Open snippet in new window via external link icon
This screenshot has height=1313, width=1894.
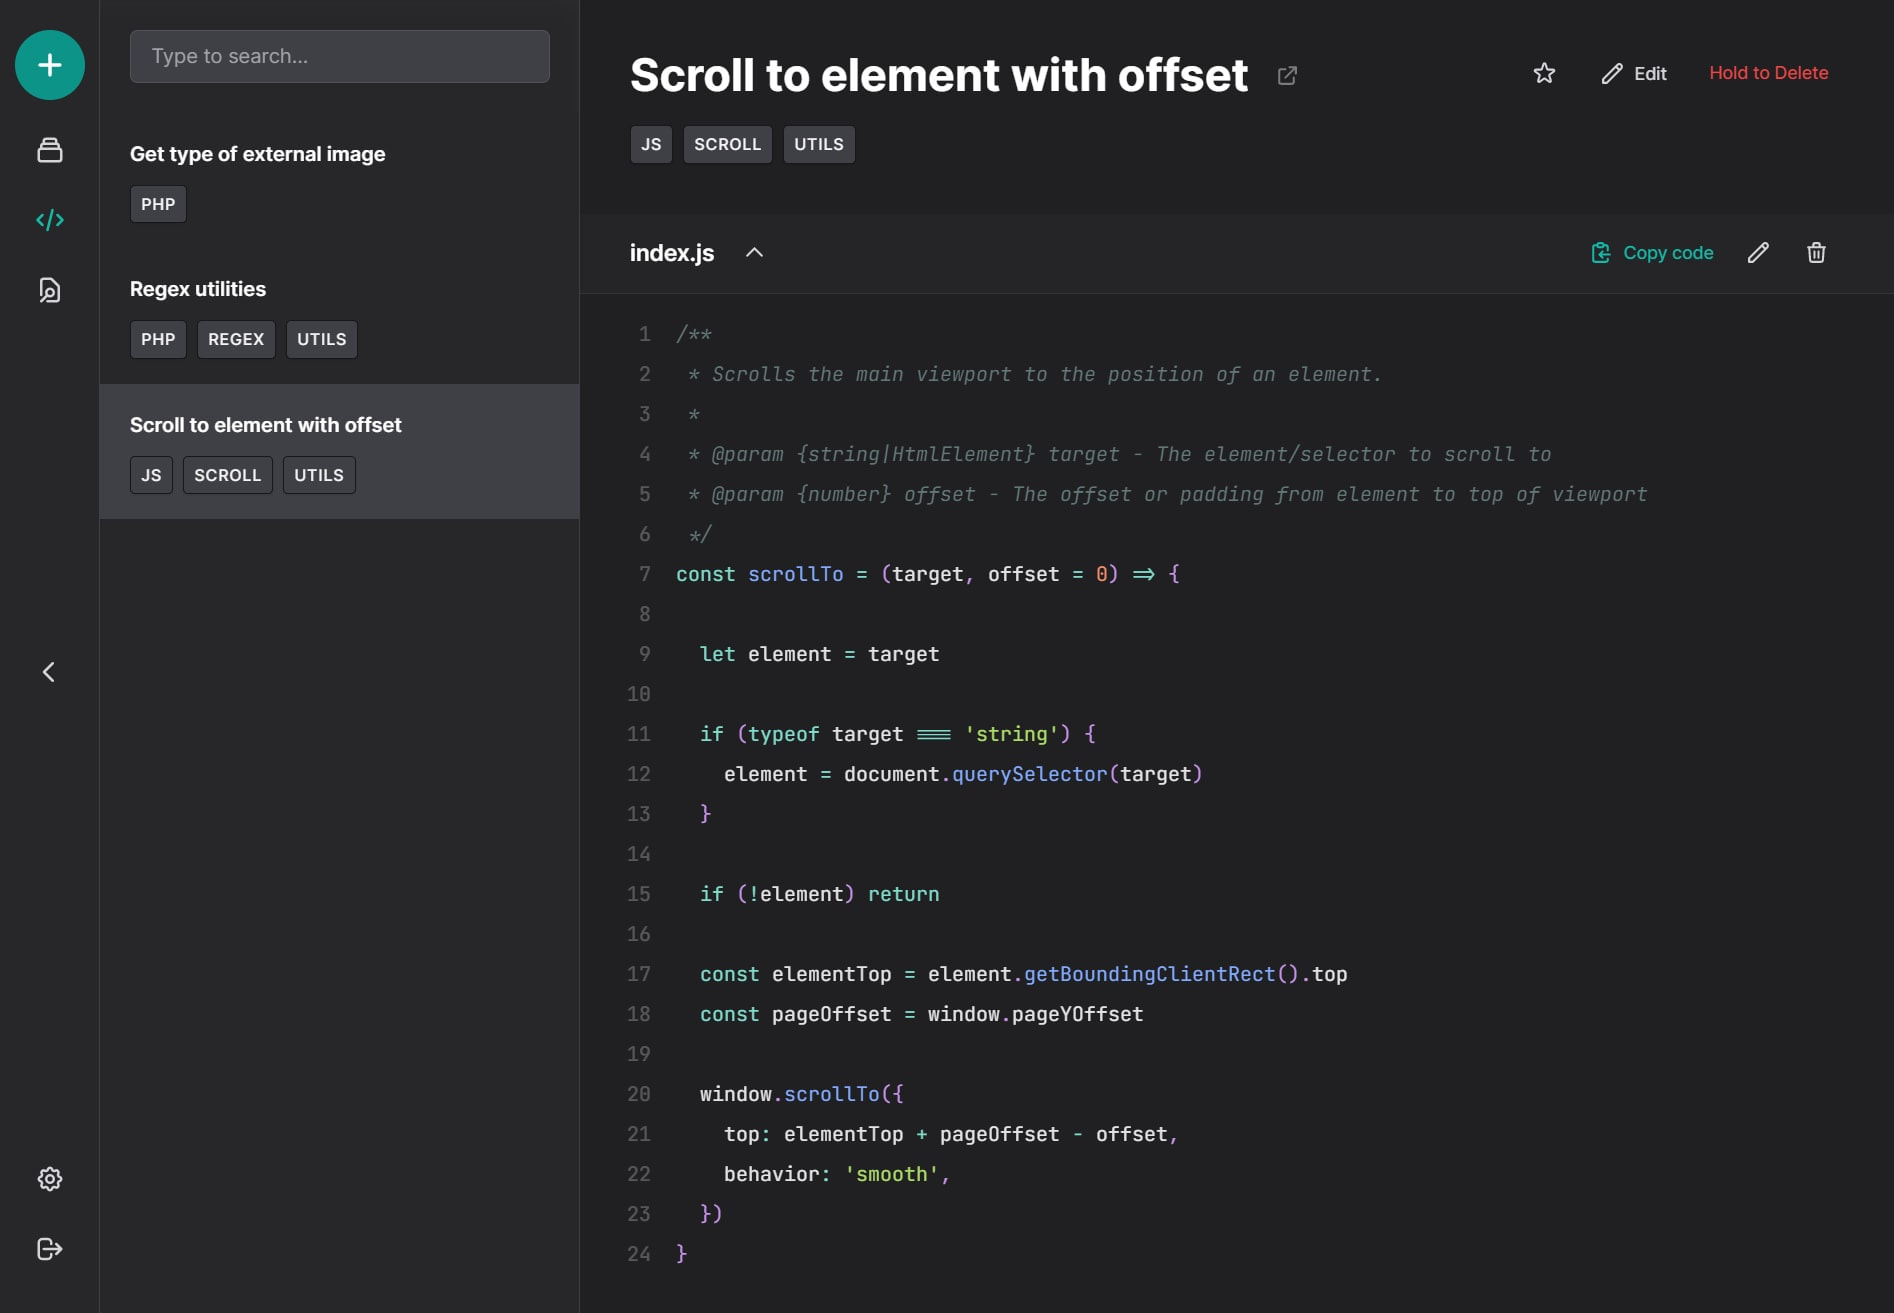(x=1287, y=75)
